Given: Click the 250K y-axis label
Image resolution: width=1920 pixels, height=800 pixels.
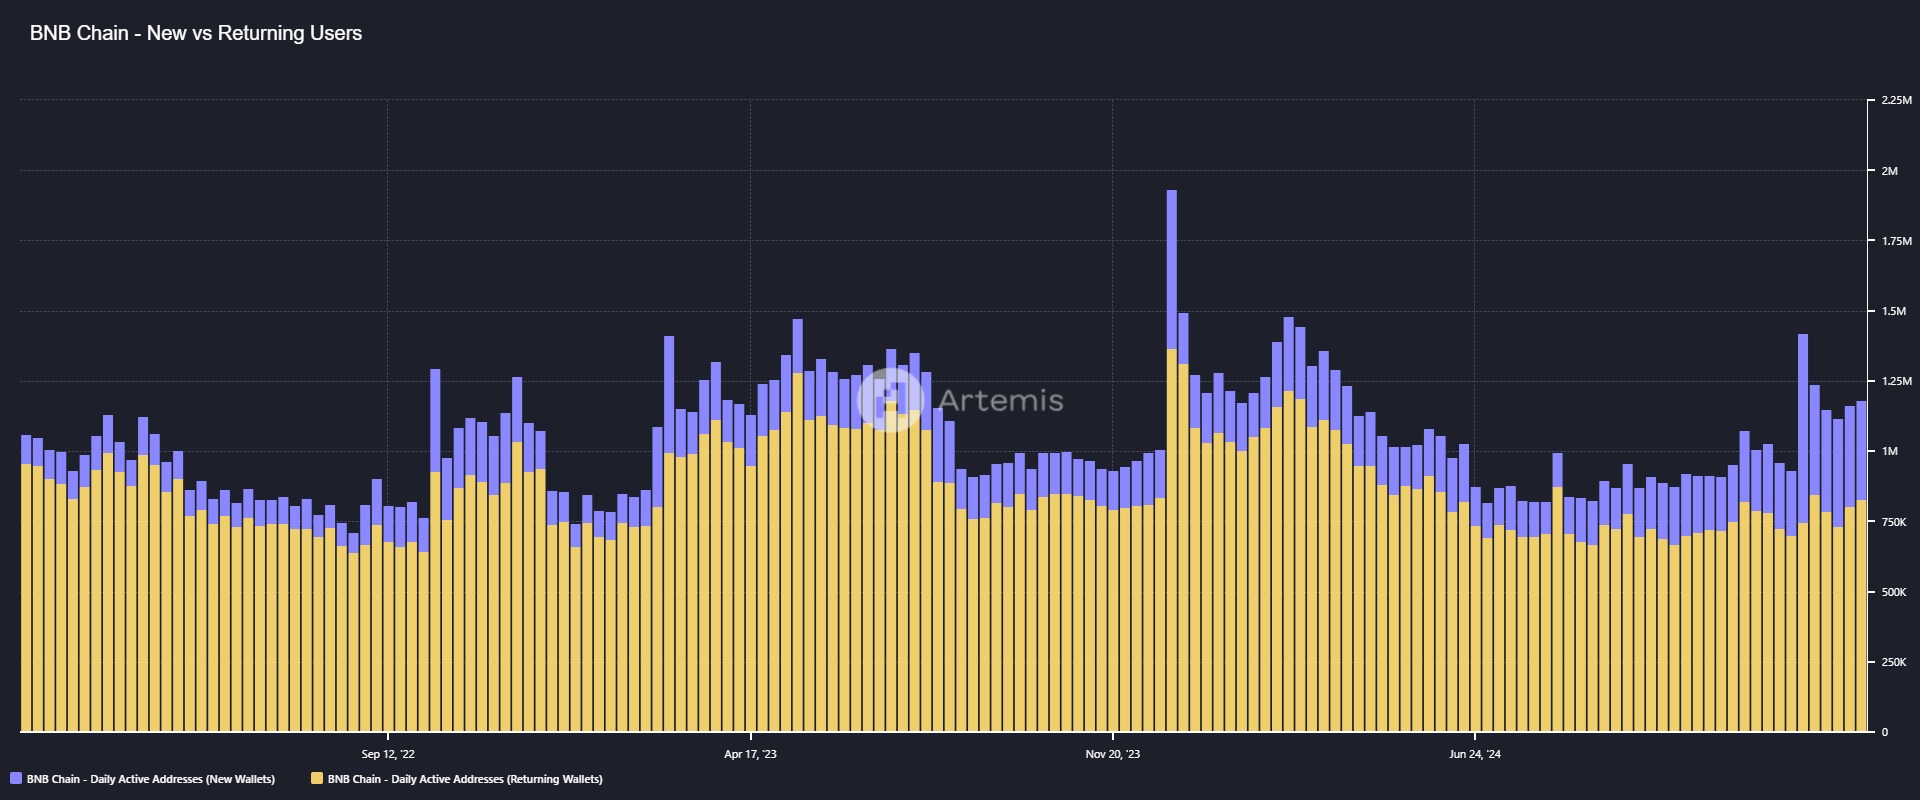Looking at the screenshot, I should pyautogui.click(x=1893, y=662).
